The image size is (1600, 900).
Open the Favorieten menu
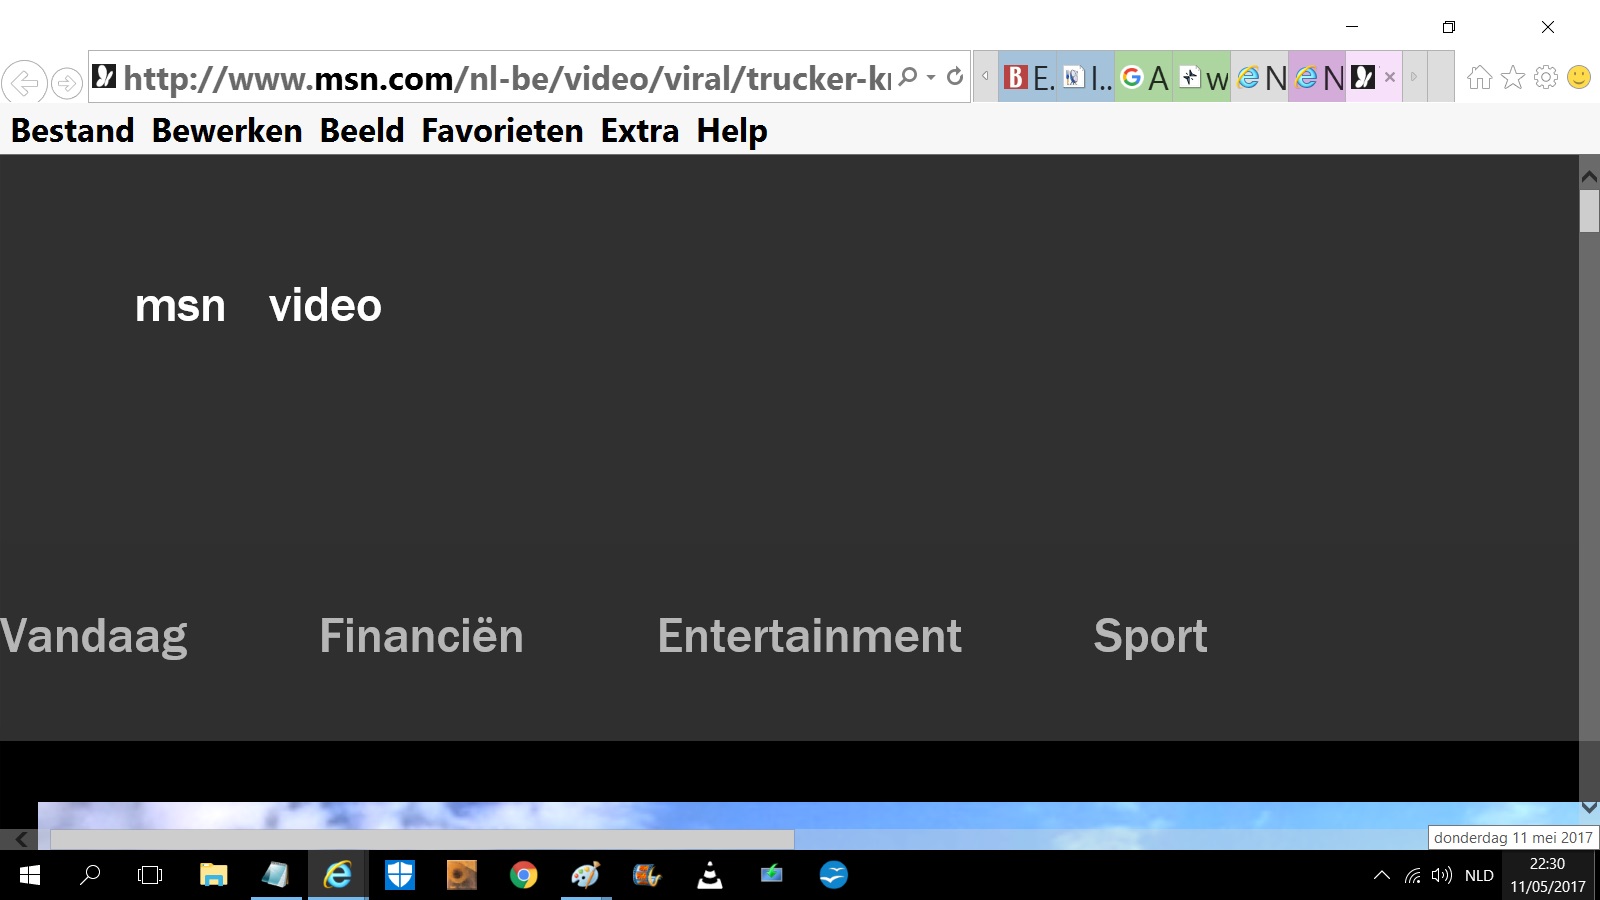[x=502, y=131]
